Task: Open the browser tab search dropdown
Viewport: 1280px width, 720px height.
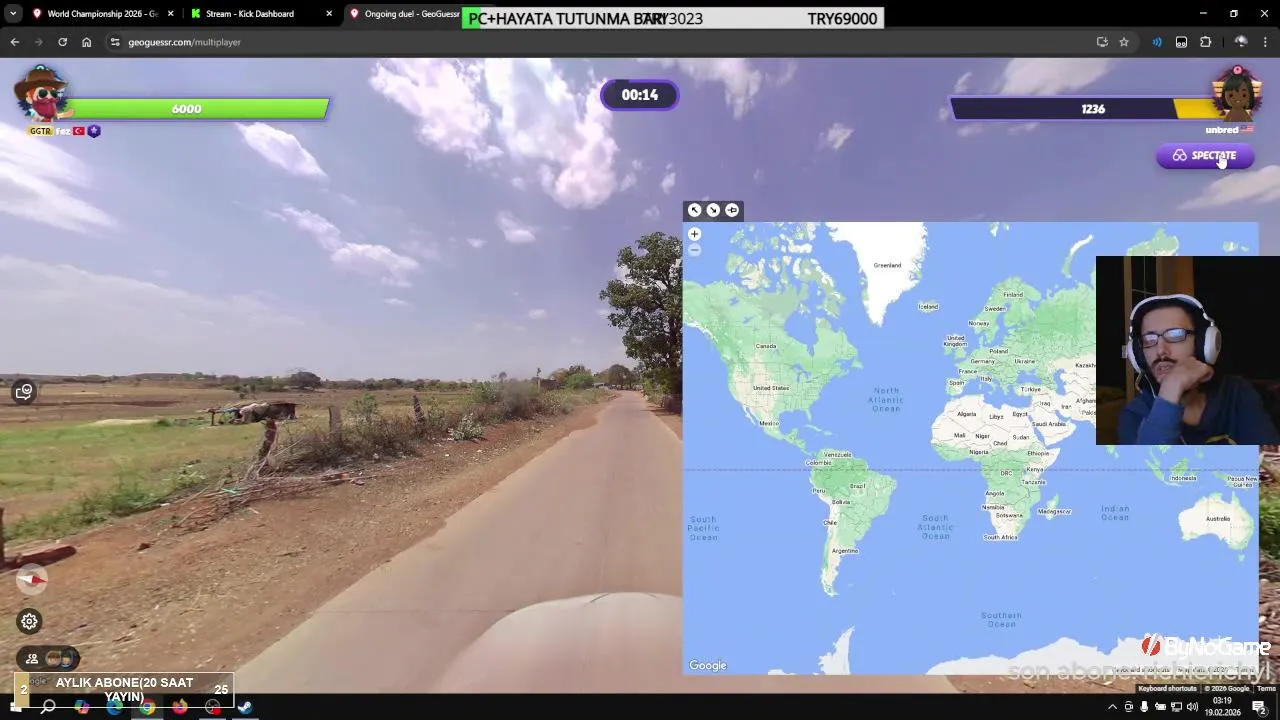Action: [x=12, y=14]
